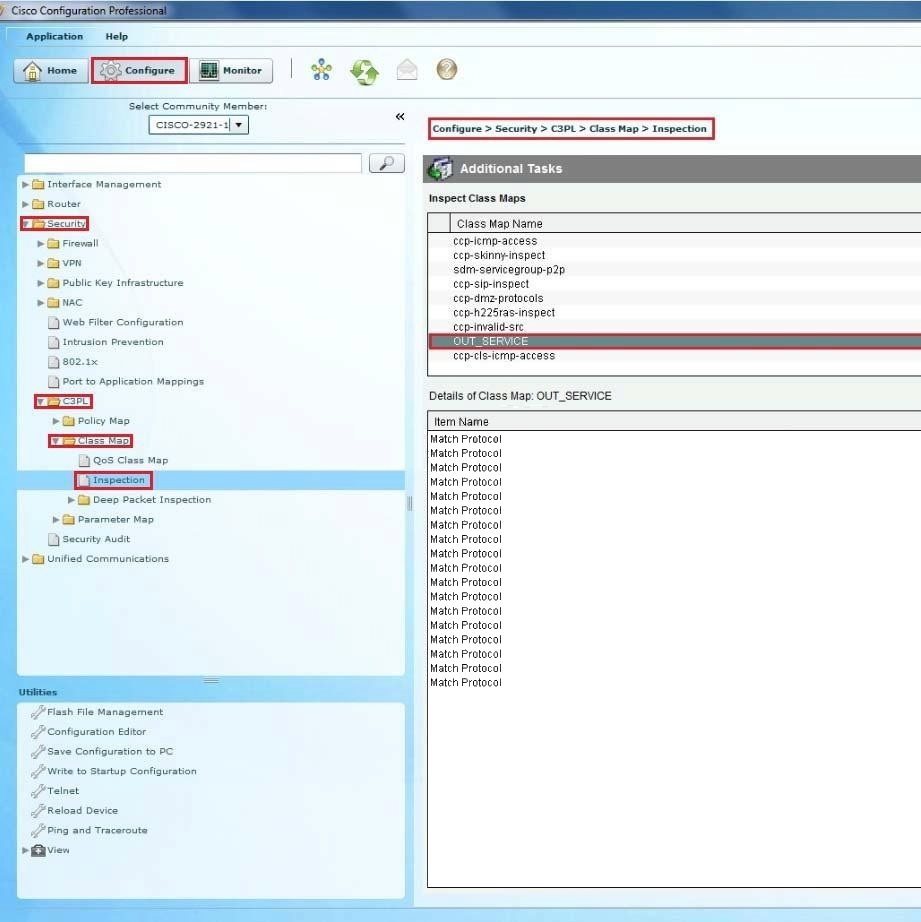This screenshot has width=921, height=922.
Task: Collapse the C3PL folder
Action: 41,402
